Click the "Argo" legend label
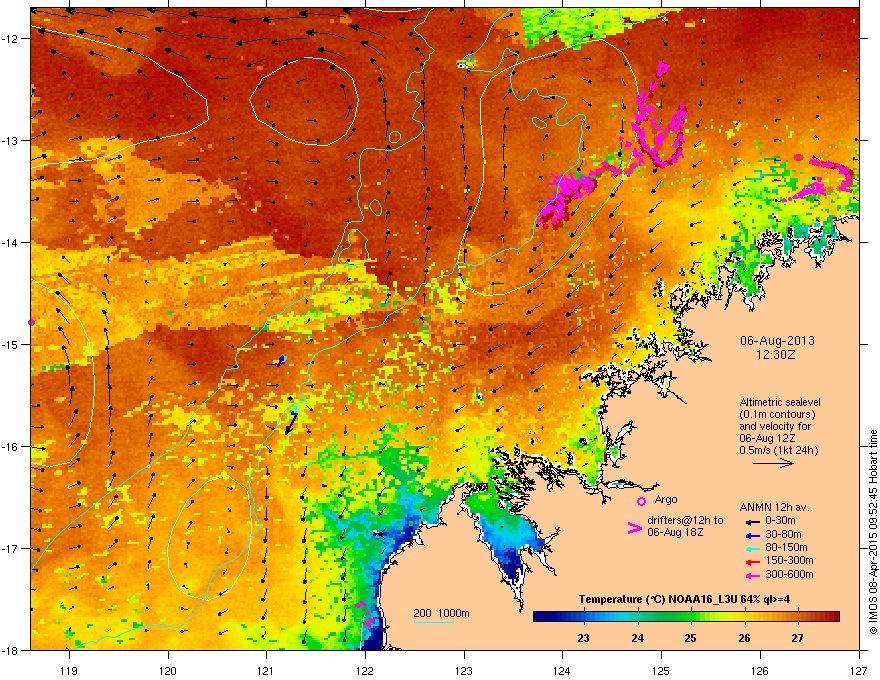 (666, 499)
